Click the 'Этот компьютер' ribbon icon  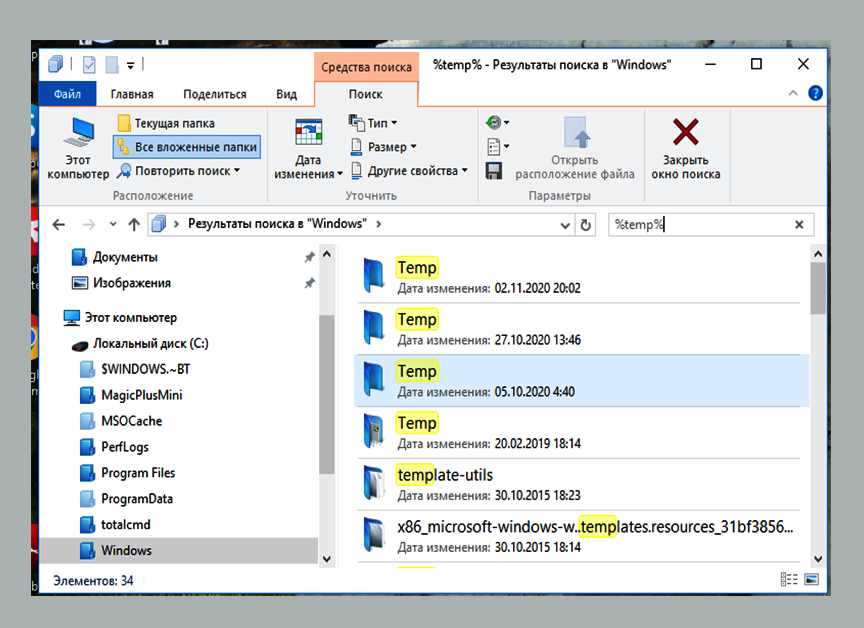78,147
